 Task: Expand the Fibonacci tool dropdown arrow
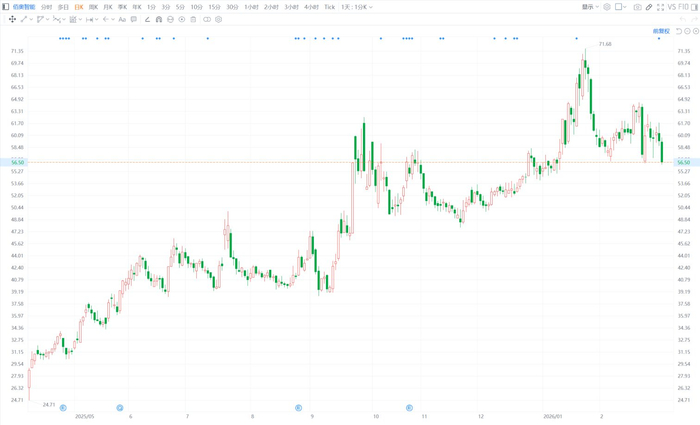coord(80,20)
